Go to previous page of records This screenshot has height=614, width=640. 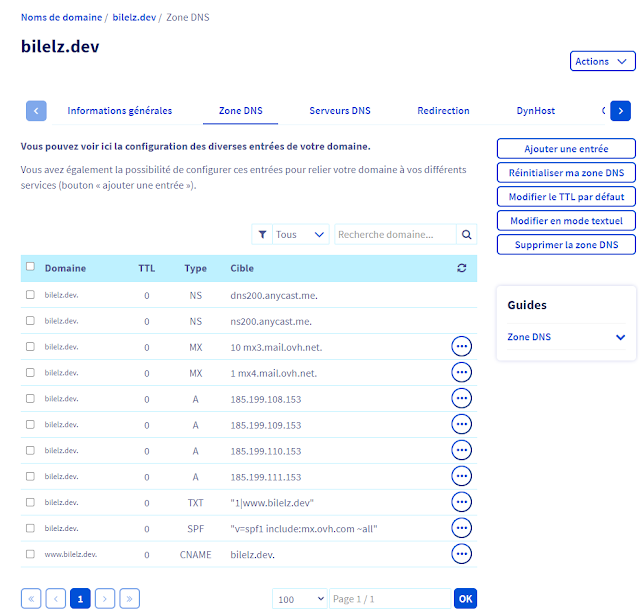point(56,599)
